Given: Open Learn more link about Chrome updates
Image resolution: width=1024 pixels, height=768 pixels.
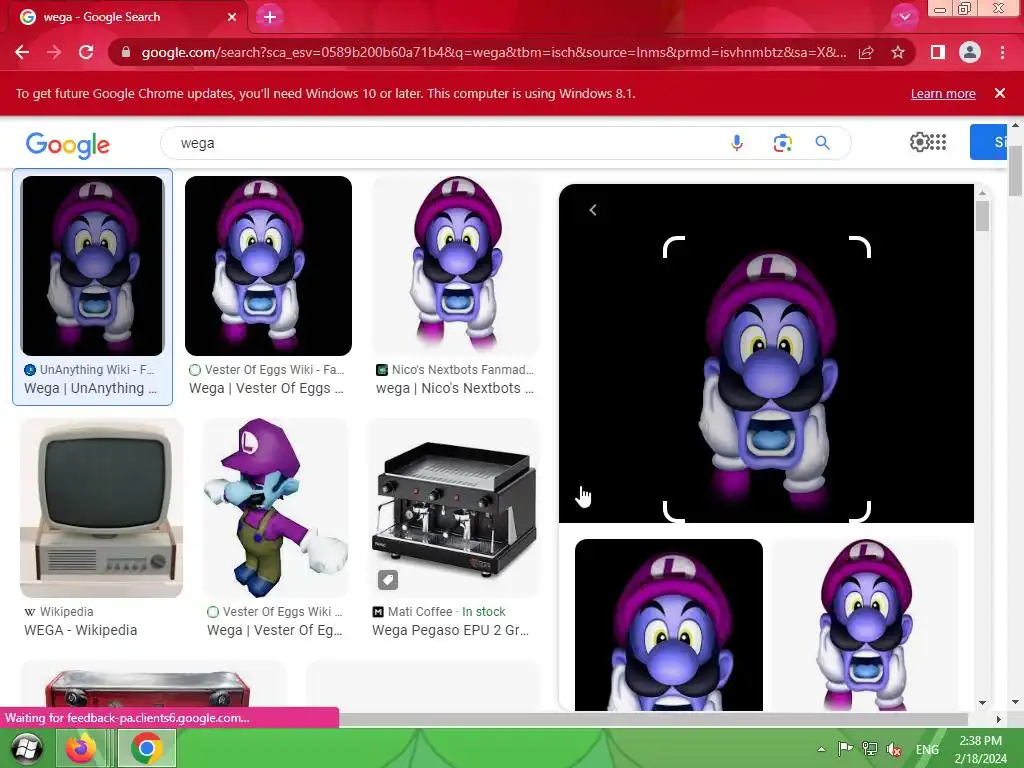Looking at the screenshot, I should click(x=943, y=93).
